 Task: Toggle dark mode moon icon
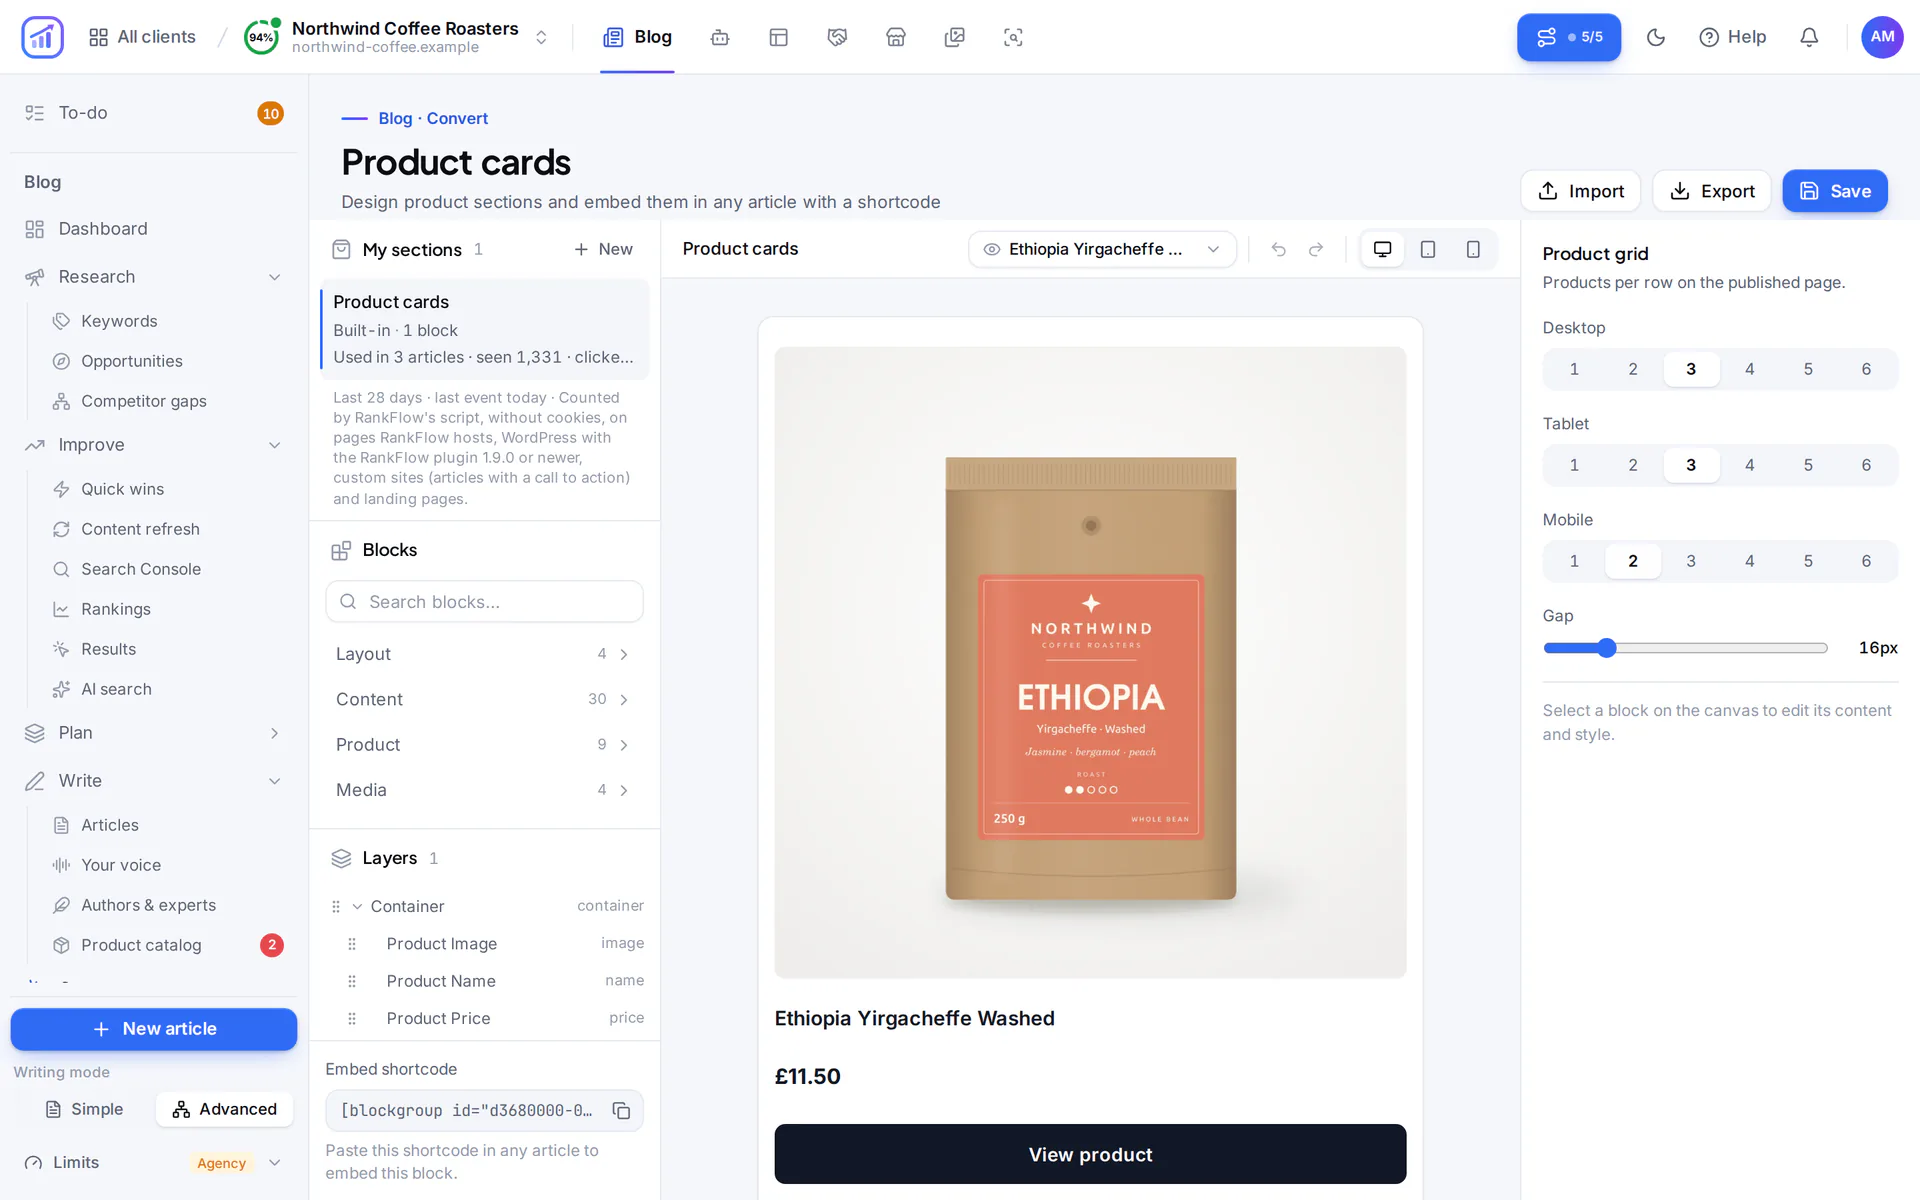pos(1656,37)
